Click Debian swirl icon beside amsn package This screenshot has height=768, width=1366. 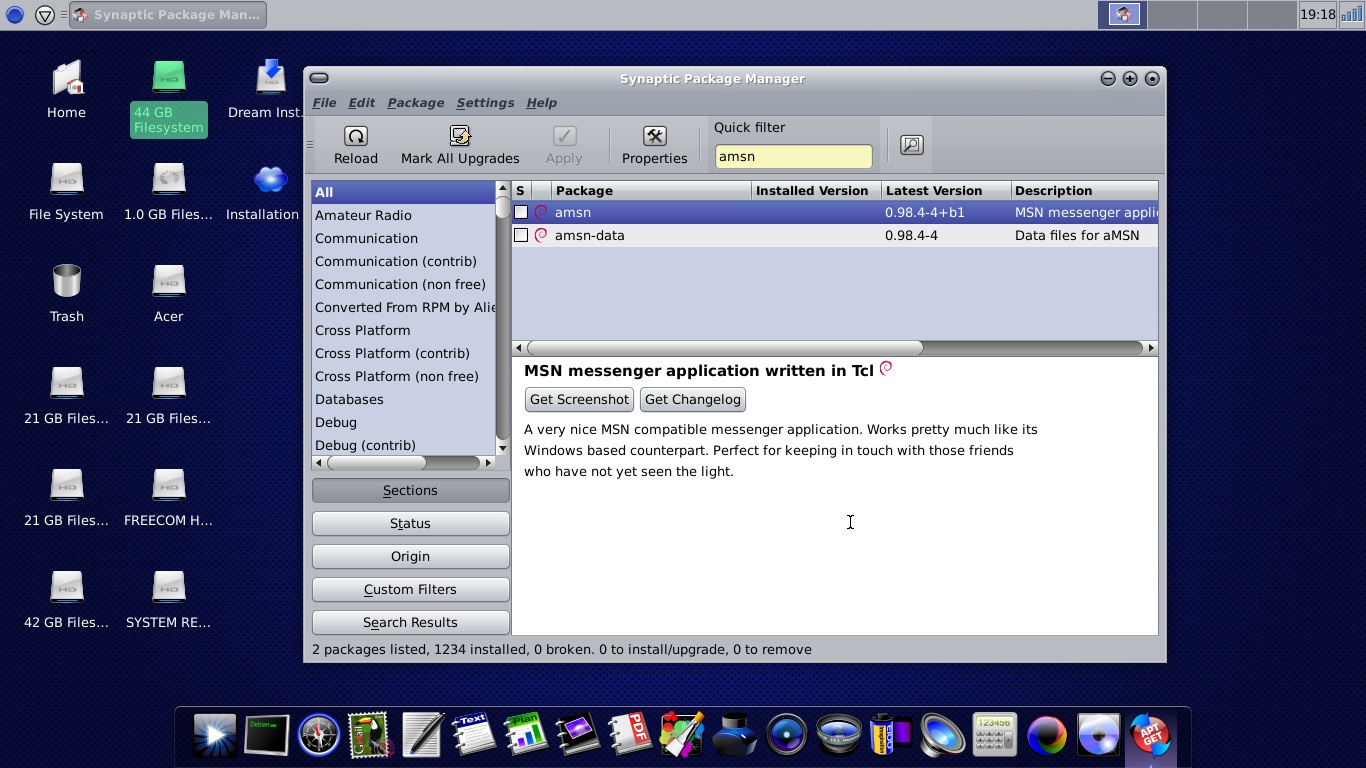click(x=541, y=212)
